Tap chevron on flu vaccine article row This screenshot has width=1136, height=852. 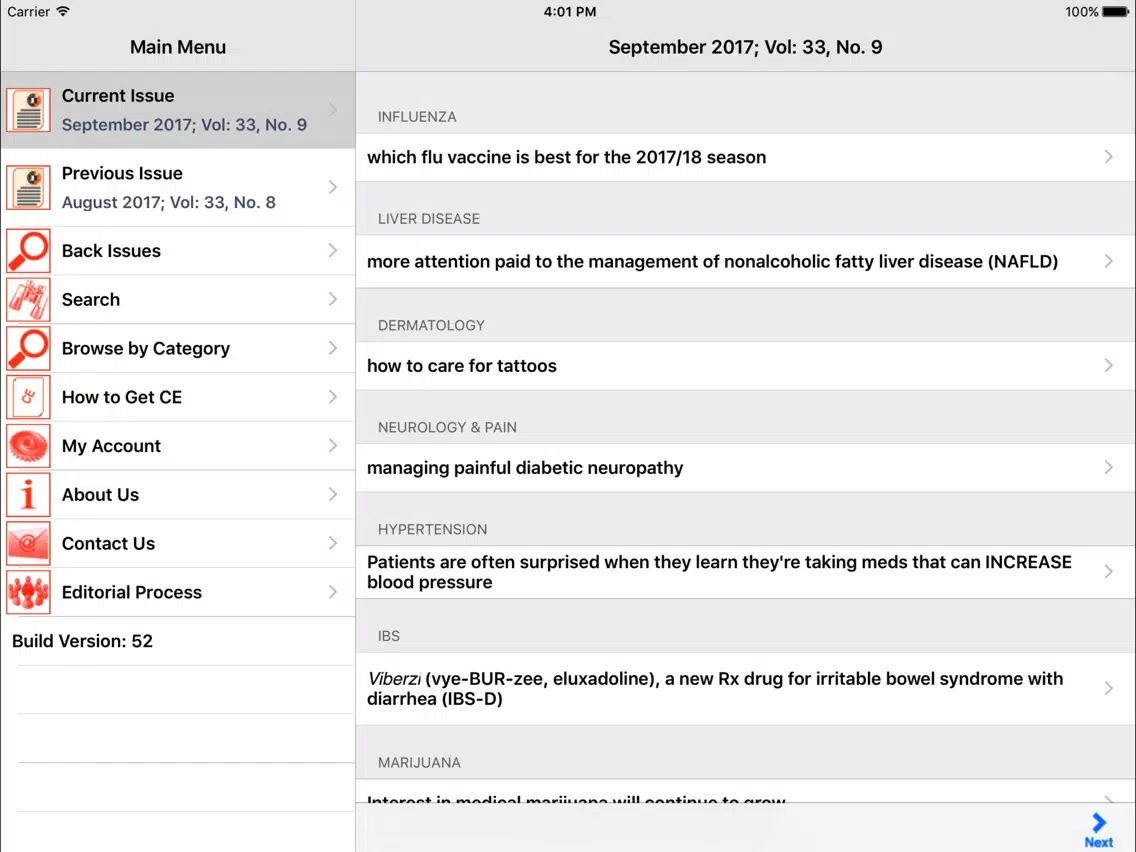[1108, 157]
